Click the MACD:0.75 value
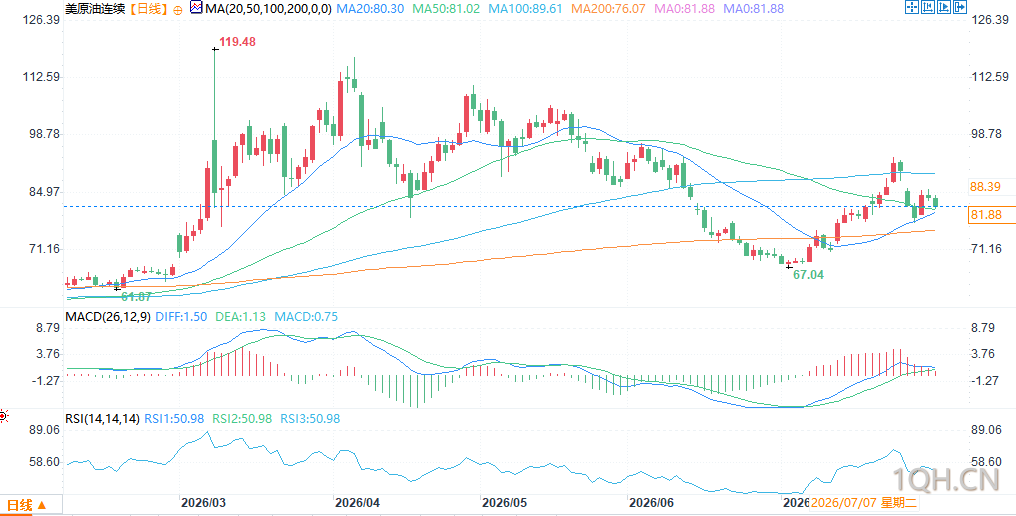Viewport: 1016px width, 516px height. click(305, 316)
